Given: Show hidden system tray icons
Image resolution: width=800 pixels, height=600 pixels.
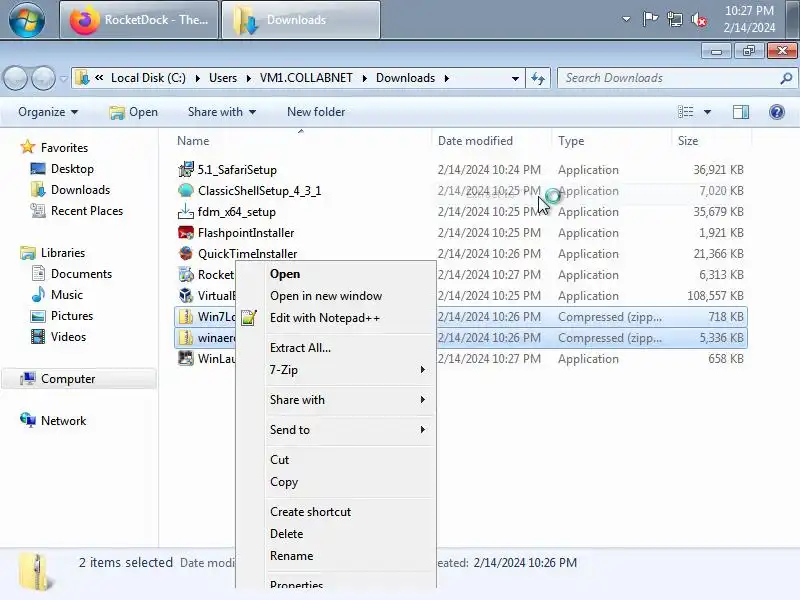Looking at the screenshot, I should tap(626, 19).
